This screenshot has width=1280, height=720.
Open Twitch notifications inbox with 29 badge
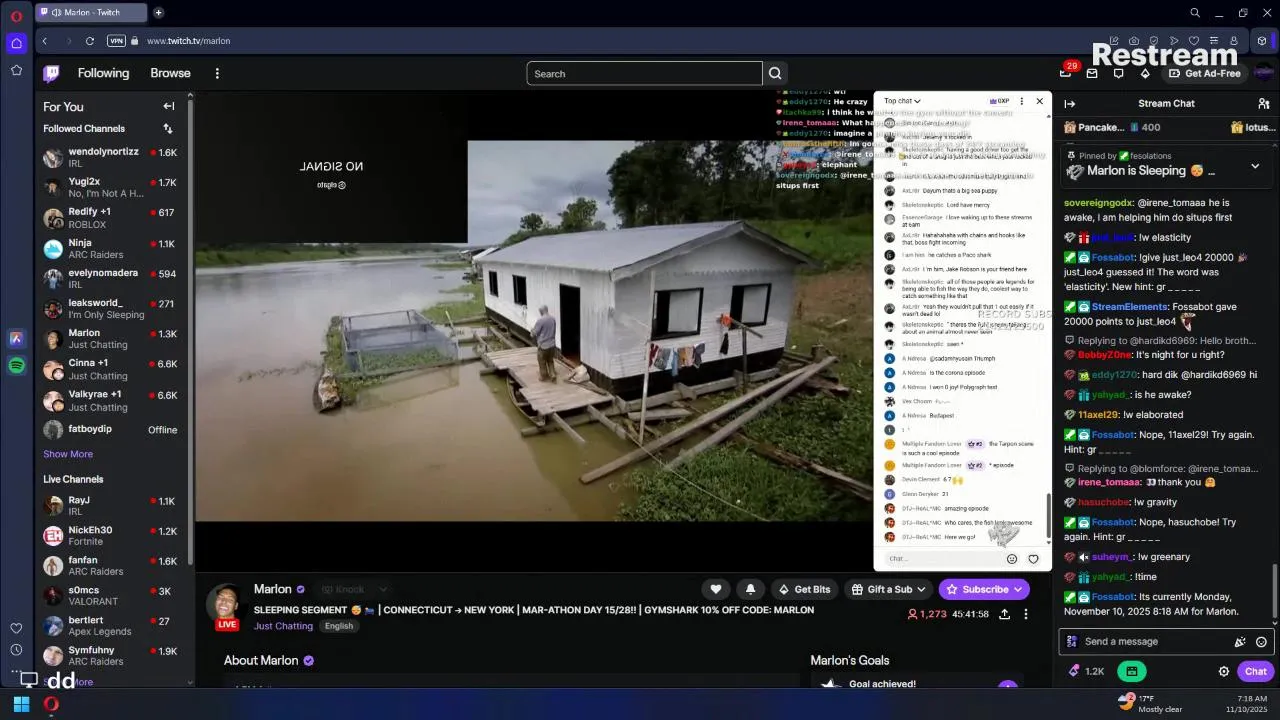[1067, 72]
